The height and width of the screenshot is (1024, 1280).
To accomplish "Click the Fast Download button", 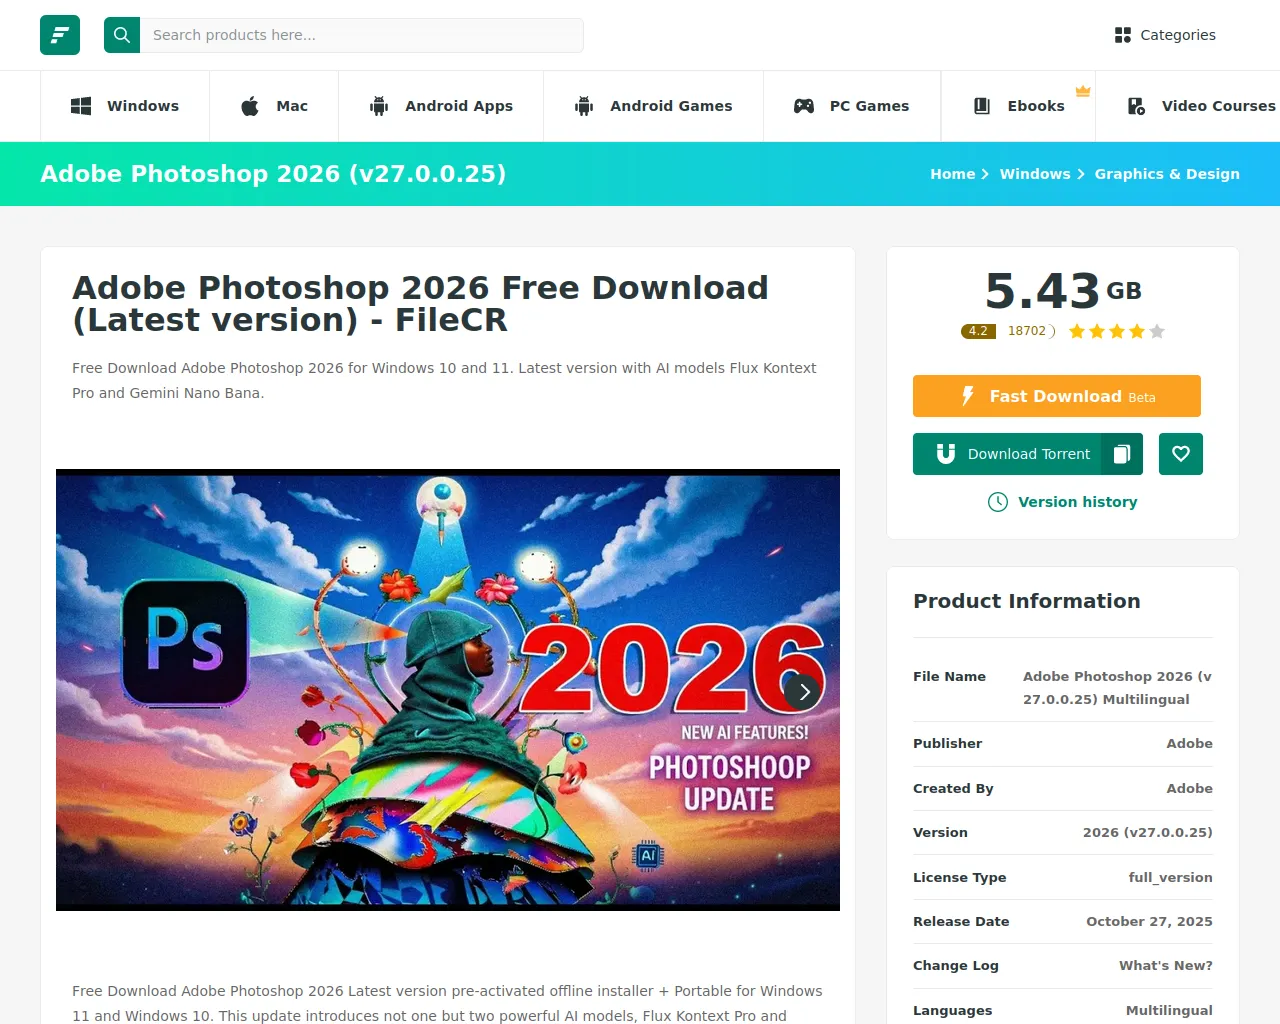I will (x=1057, y=396).
